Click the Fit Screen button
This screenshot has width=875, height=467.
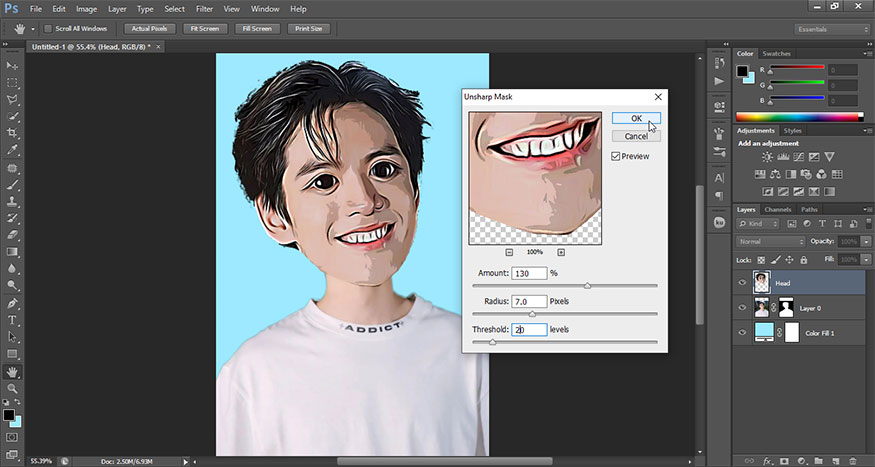[203, 28]
